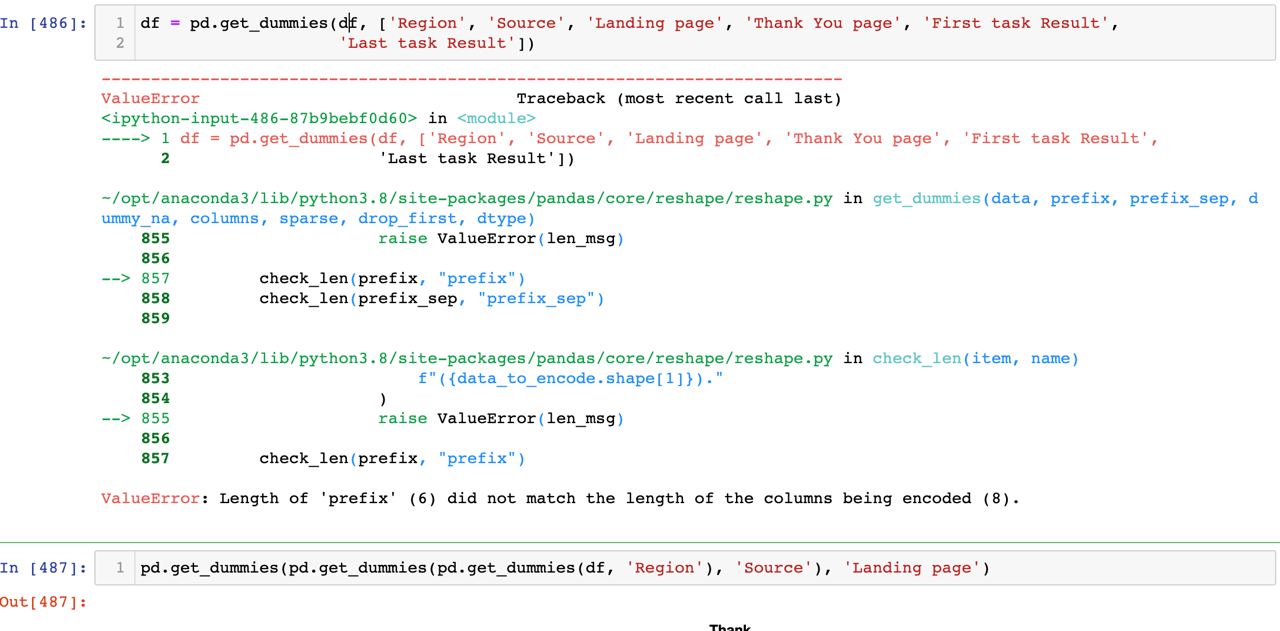
Task: Click 'Source' string in cell 486 code
Action: coord(526,22)
